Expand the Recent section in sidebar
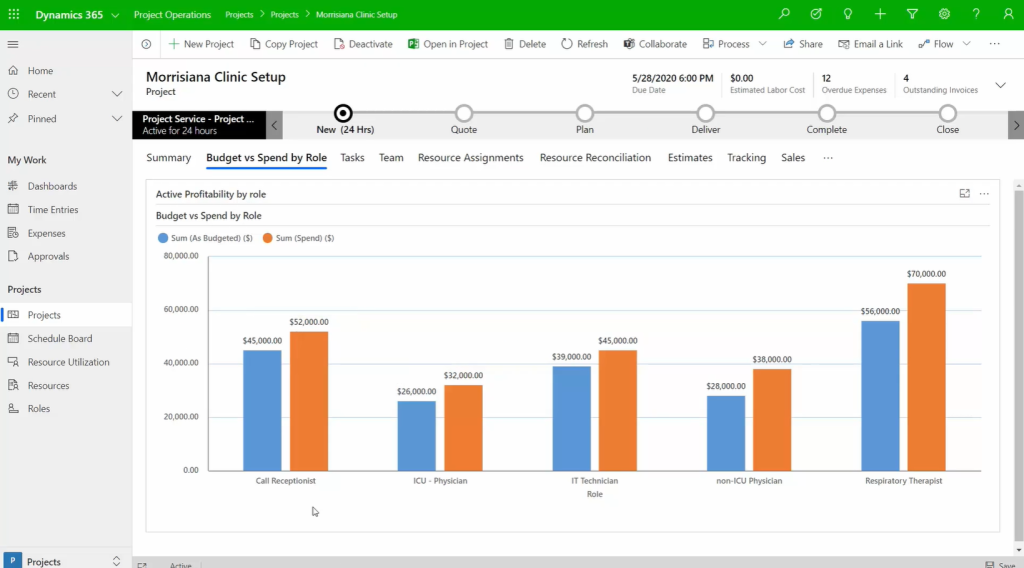 click(117, 94)
